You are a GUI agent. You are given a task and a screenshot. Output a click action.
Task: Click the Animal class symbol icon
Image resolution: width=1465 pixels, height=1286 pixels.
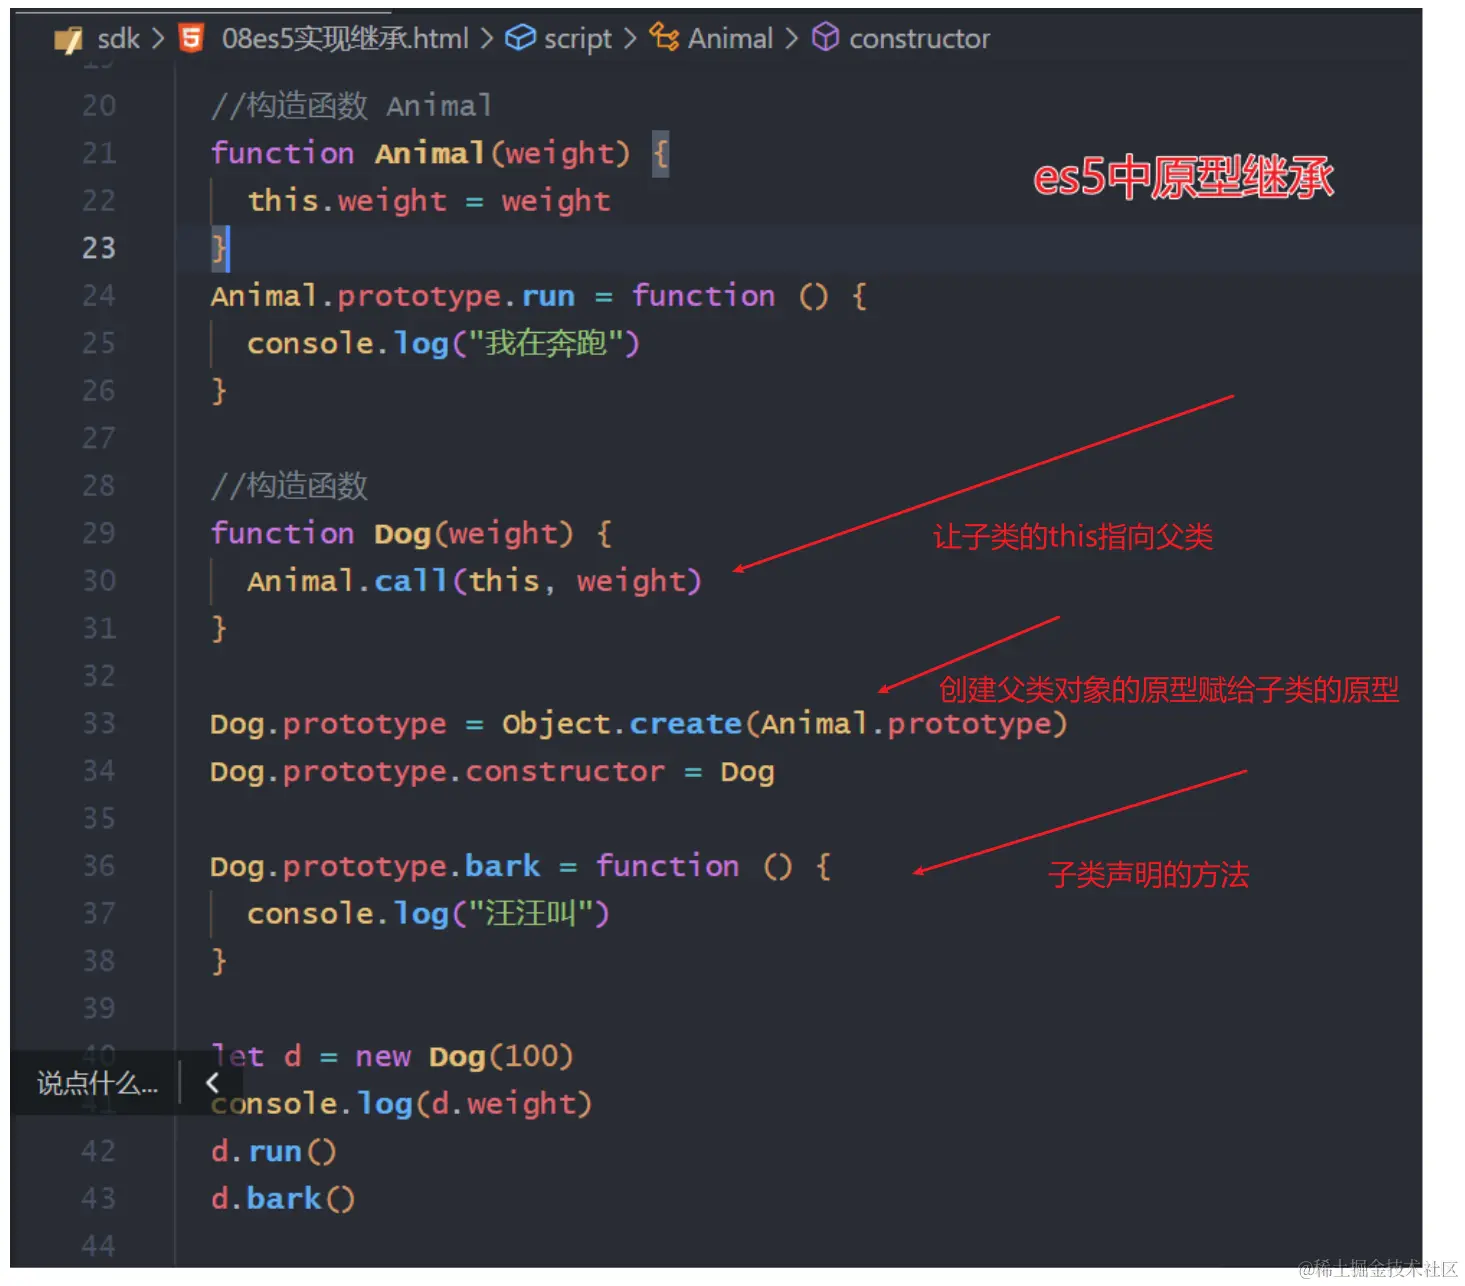click(664, 38)
